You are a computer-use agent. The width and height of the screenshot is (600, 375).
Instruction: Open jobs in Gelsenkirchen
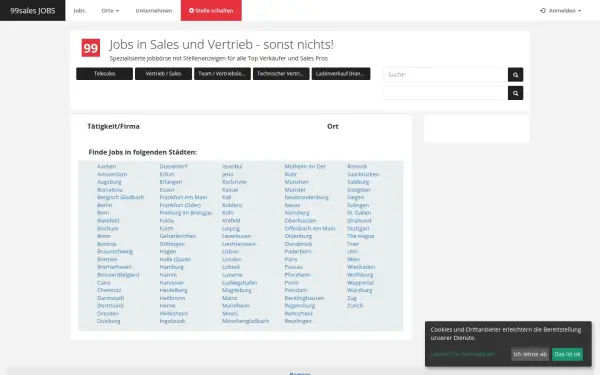[178, 236]
